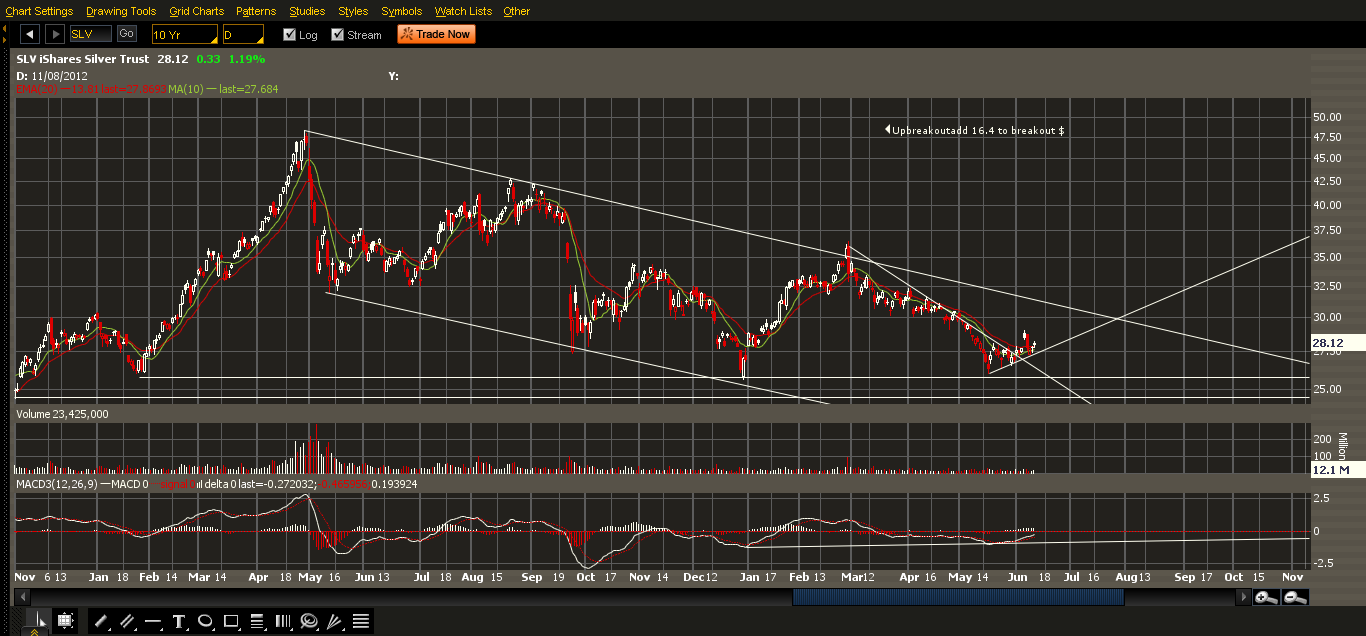Open the Chart Settings menu
The width and height of the screenshot is (1366, 636).
(39, 11)
